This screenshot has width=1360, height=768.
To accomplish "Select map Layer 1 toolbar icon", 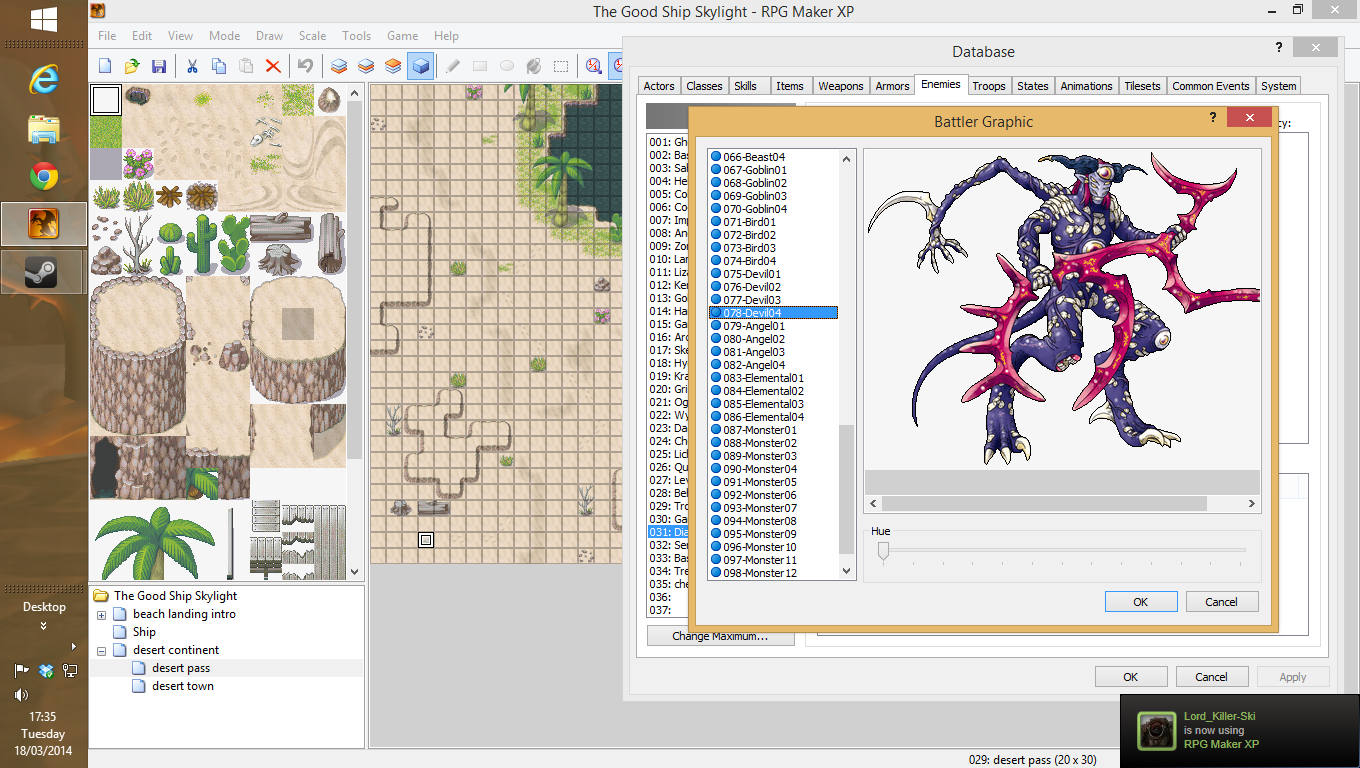I will [x=339, y=66].
